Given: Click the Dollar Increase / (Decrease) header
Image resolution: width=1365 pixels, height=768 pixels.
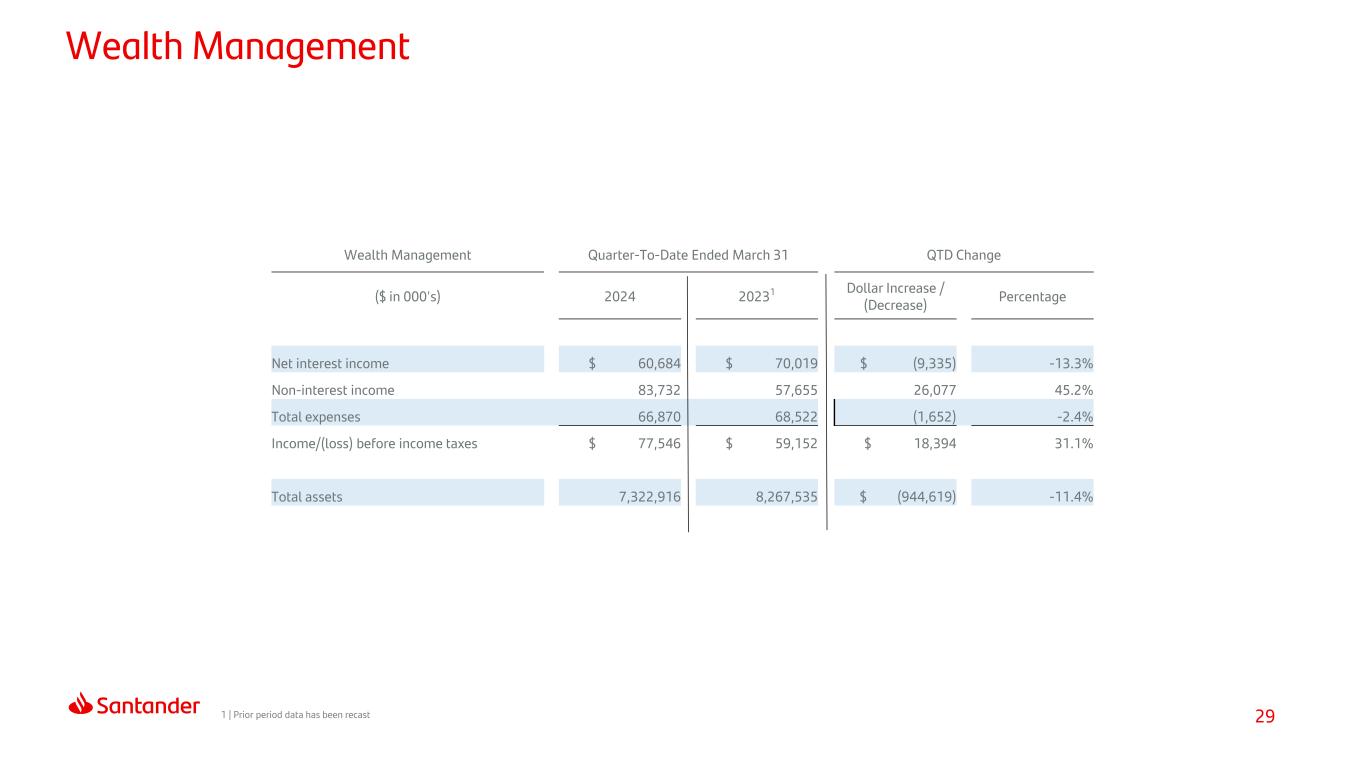Looking at the screenshot, I should 896,296.
